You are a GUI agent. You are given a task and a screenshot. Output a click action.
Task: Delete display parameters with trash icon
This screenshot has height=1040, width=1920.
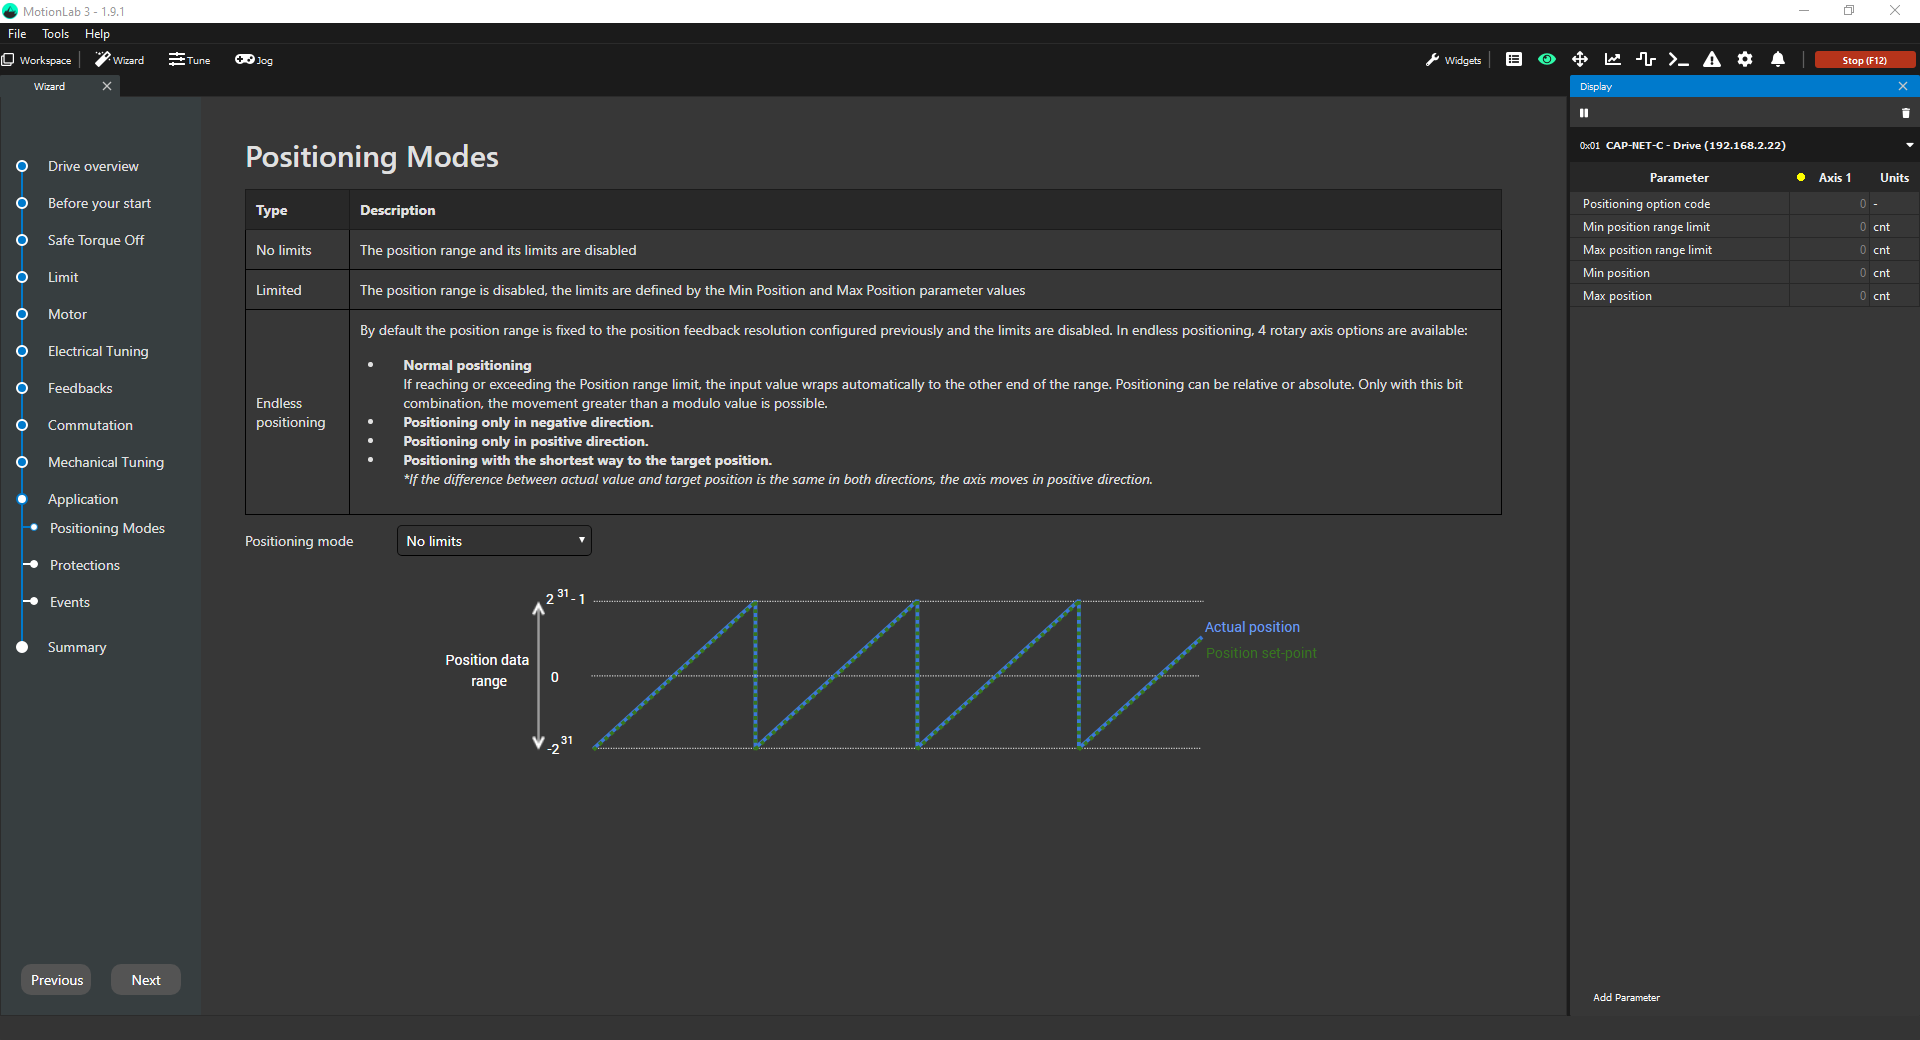(1905, 113)
